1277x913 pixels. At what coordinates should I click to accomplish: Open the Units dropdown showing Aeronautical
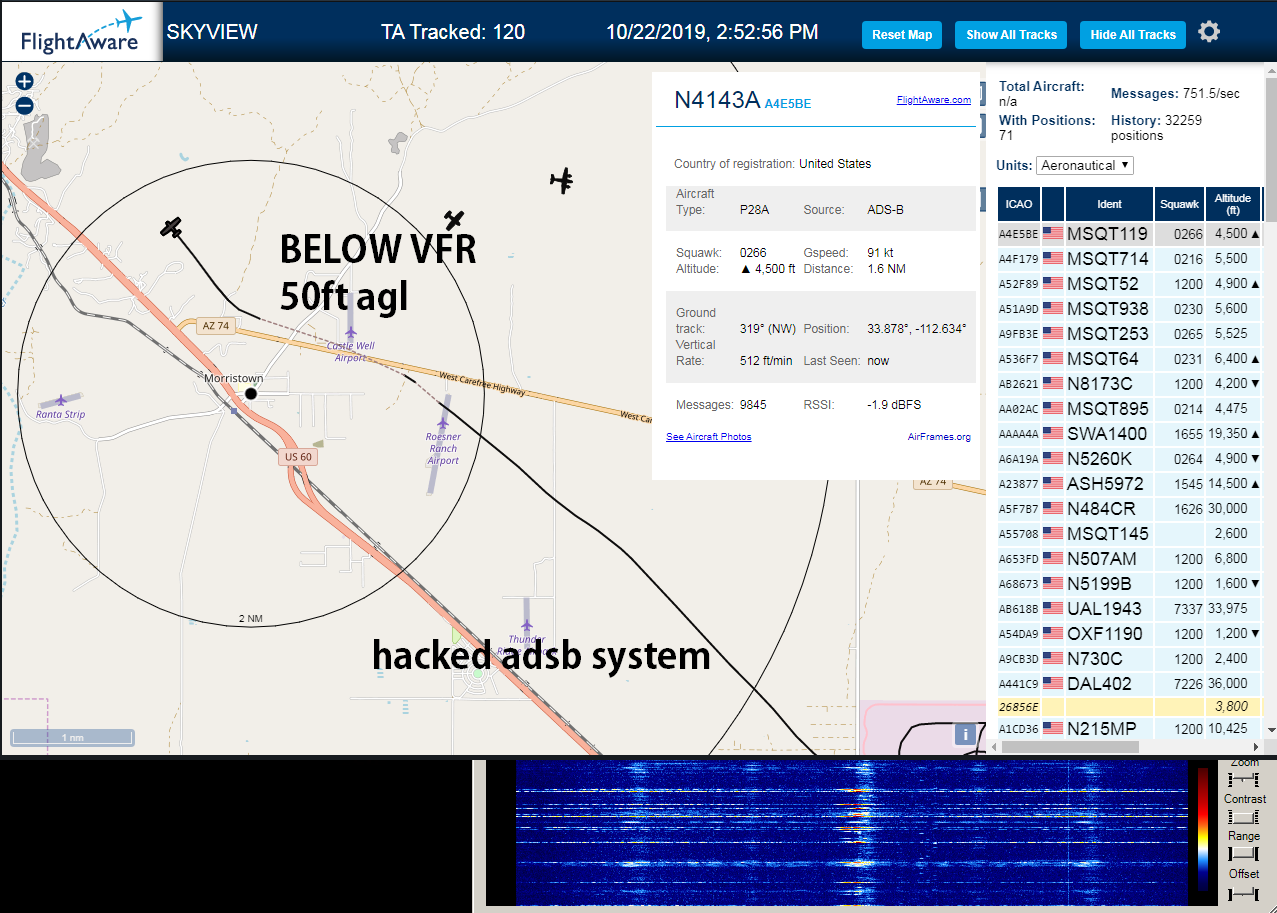[1085, 165]
